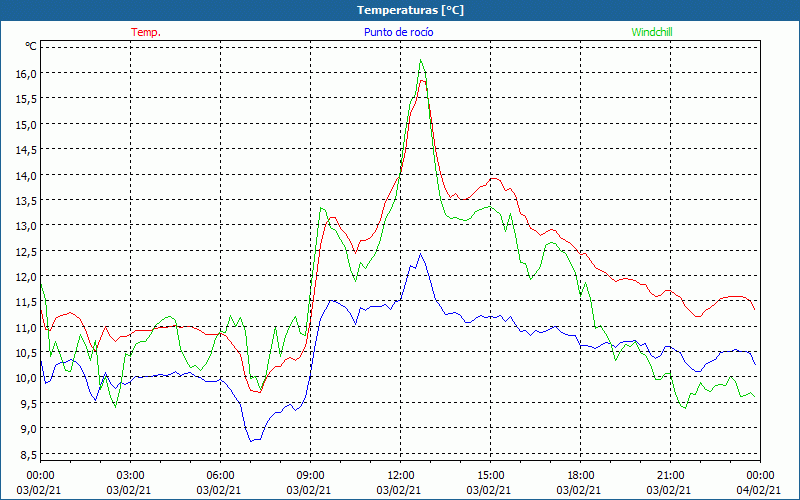800x500 pixels.
Task: Click the 11,0 y-axis value
Action: (26, 327)
